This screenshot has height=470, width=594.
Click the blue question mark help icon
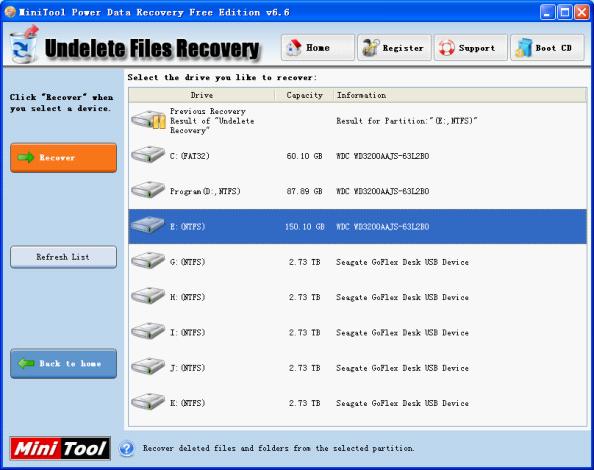point(127,448)
